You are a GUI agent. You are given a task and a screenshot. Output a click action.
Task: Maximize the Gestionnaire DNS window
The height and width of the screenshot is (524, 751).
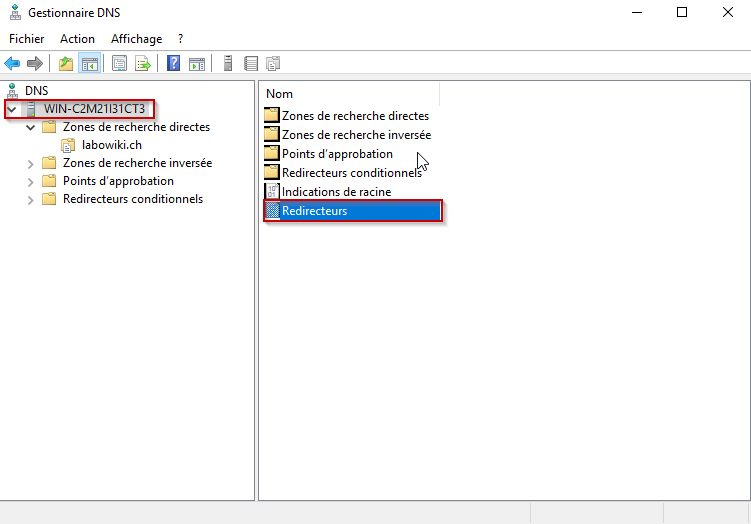pyautogui.click(x=682, y=12)
